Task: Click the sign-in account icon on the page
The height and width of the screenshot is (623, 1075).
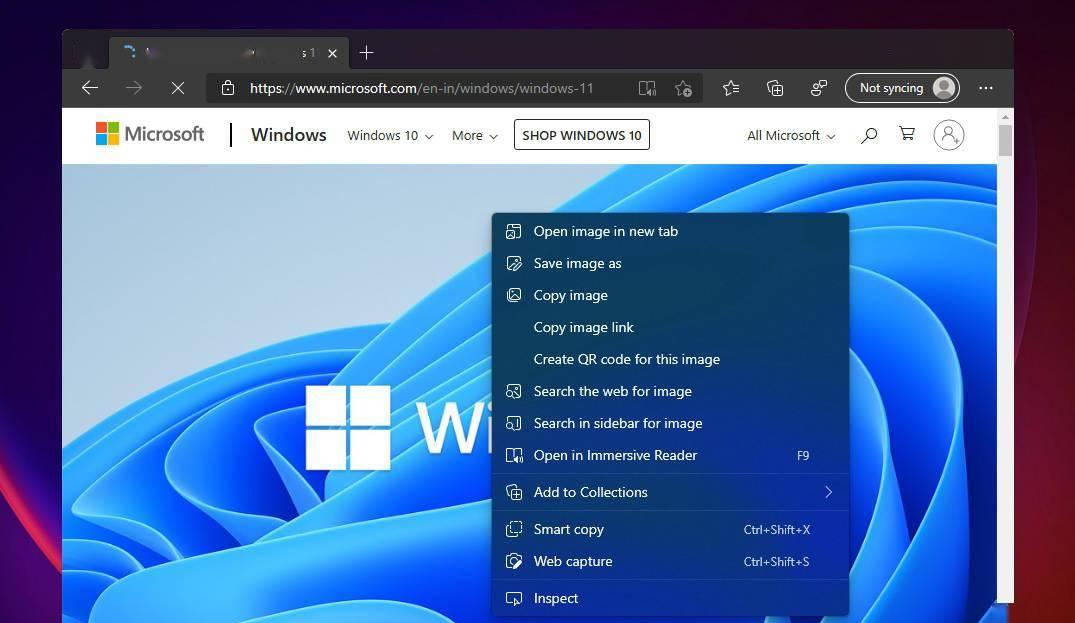Action: coord(949,135)
